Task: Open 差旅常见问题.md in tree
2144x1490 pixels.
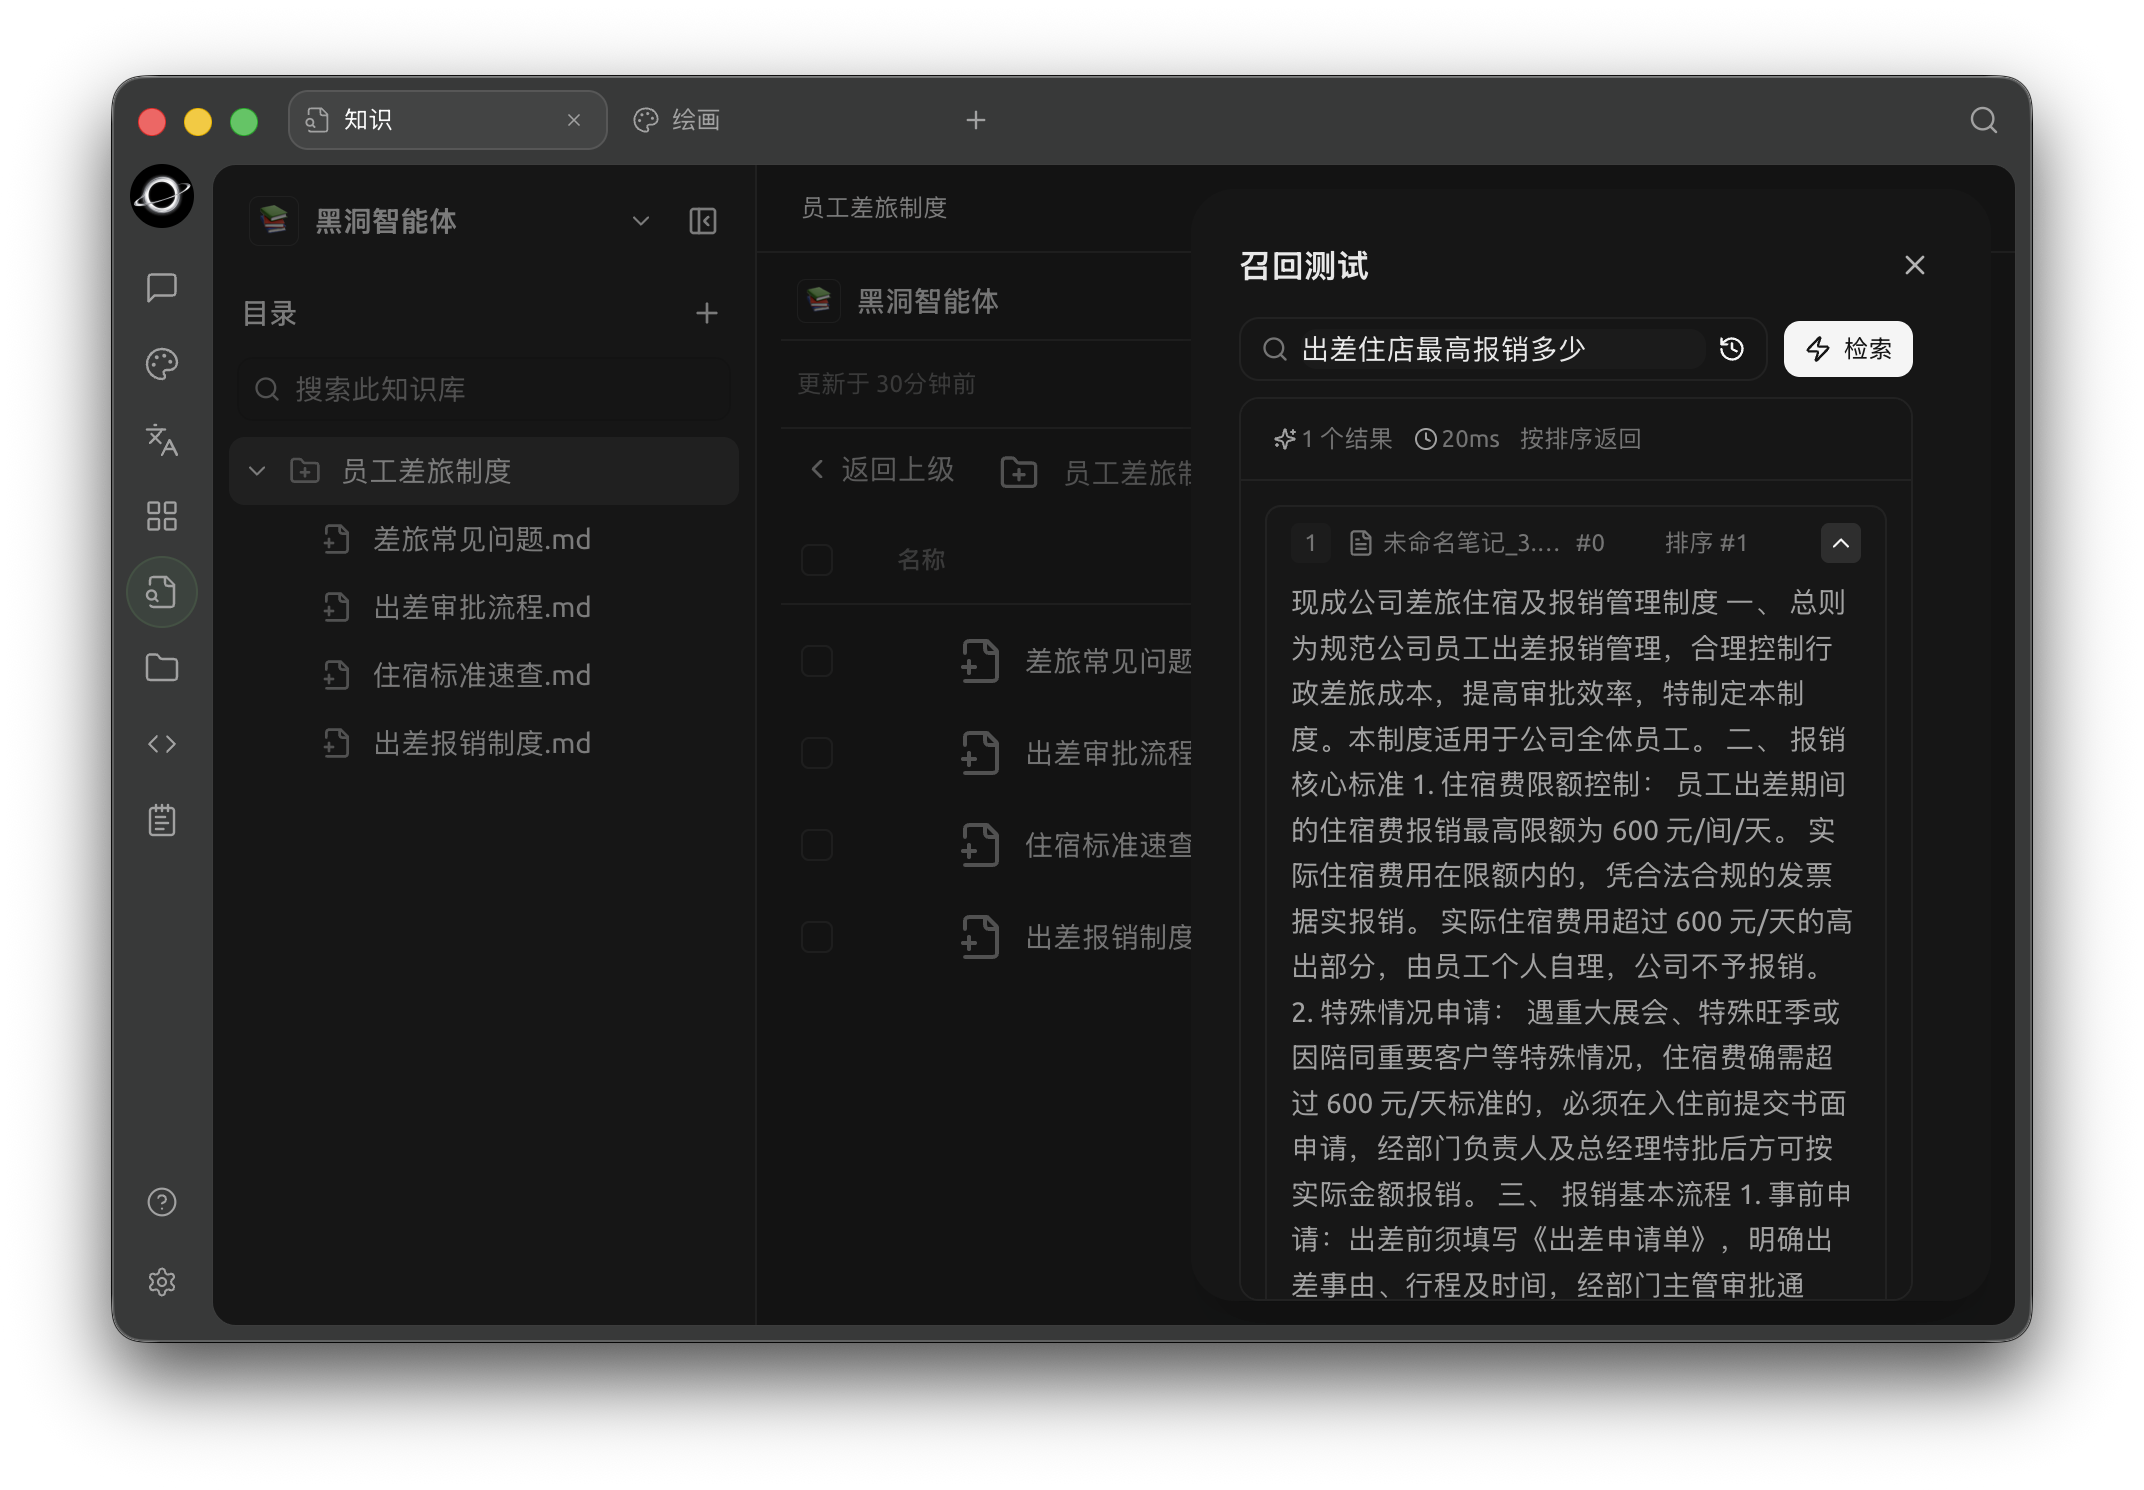Action: click(483, 539)
